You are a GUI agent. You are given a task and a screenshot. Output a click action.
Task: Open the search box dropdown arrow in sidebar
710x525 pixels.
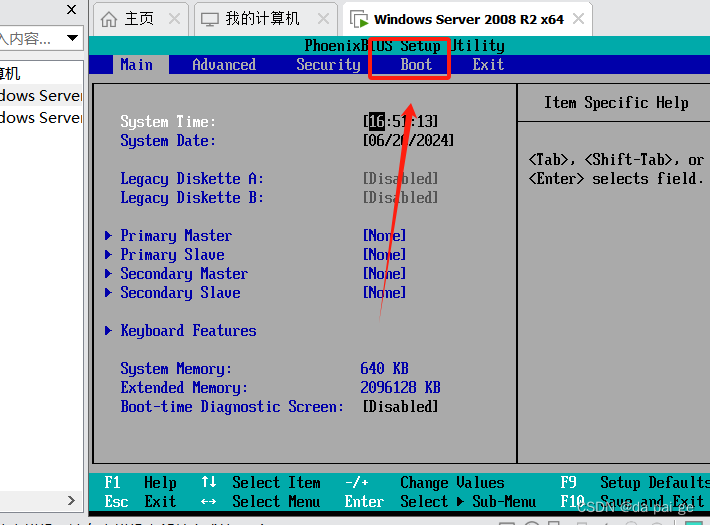click(x=72, y=38)
